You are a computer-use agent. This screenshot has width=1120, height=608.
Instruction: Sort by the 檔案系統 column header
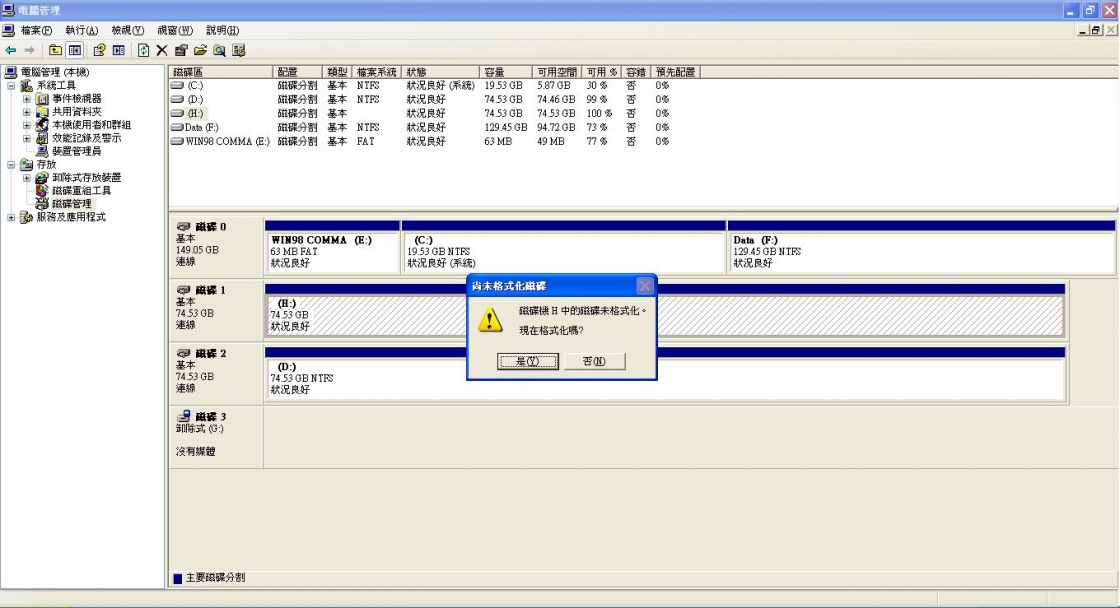(x=376, y=72)
